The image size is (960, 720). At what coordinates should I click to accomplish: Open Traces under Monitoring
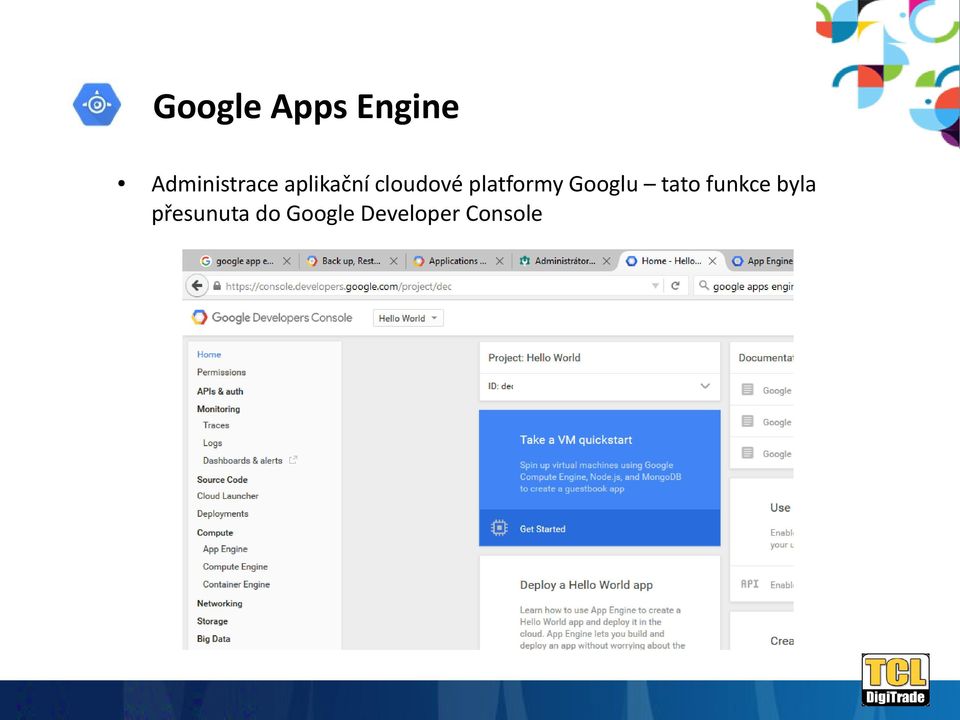click(216, 425)
